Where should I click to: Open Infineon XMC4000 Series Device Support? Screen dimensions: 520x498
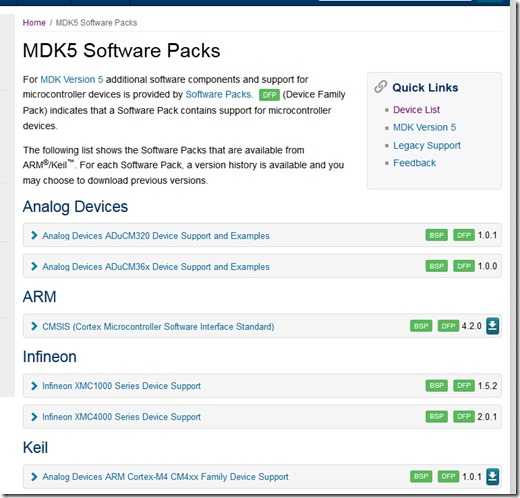click(x=121, y=417)
